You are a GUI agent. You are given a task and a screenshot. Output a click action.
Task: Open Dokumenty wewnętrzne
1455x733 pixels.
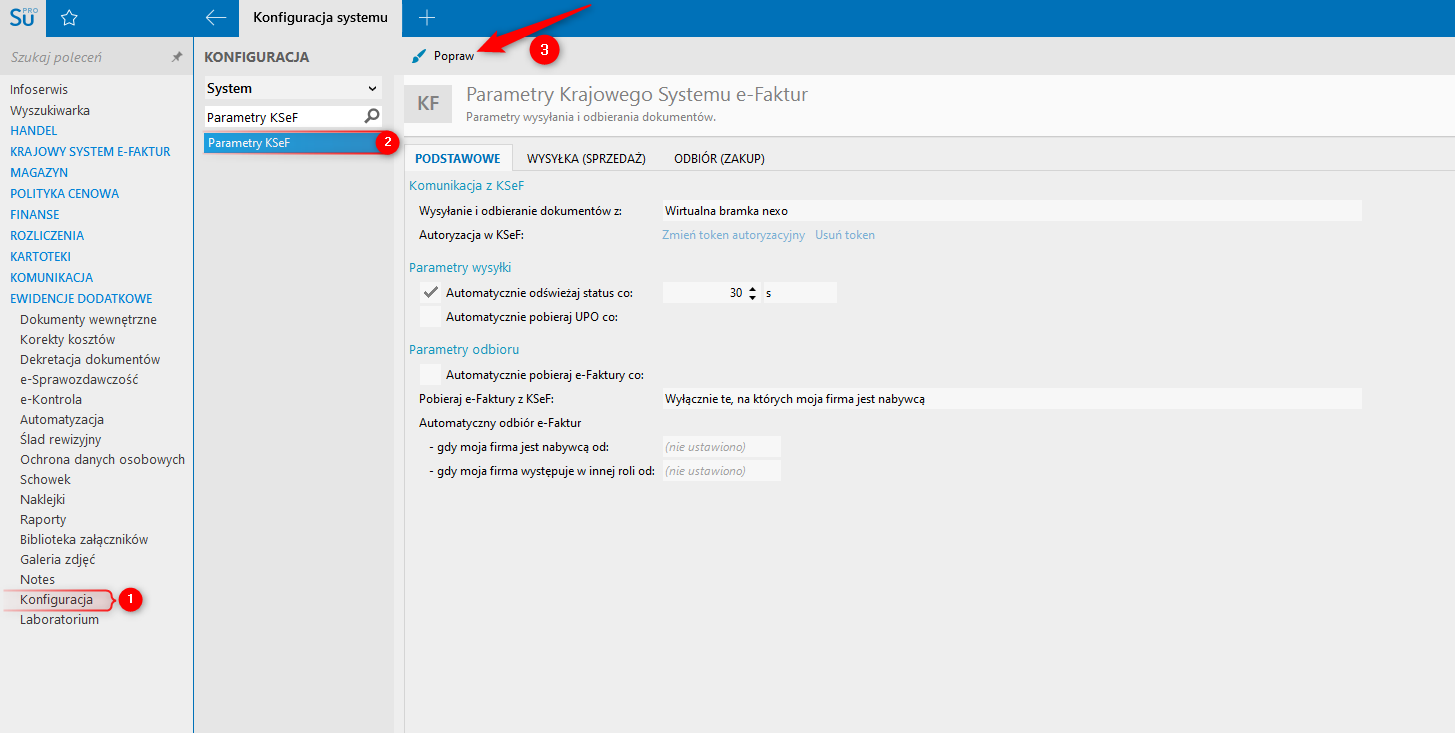[88, 320]
